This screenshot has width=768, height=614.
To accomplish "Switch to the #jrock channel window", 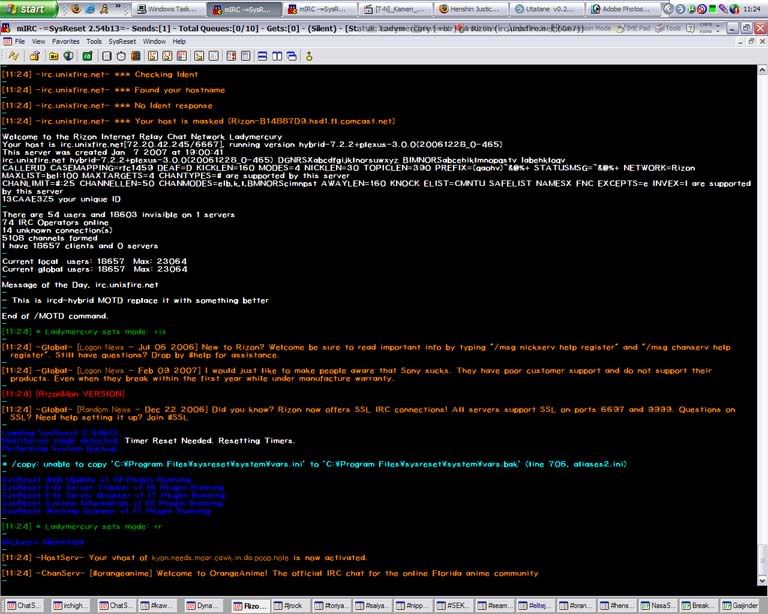I will pos(290,605).
